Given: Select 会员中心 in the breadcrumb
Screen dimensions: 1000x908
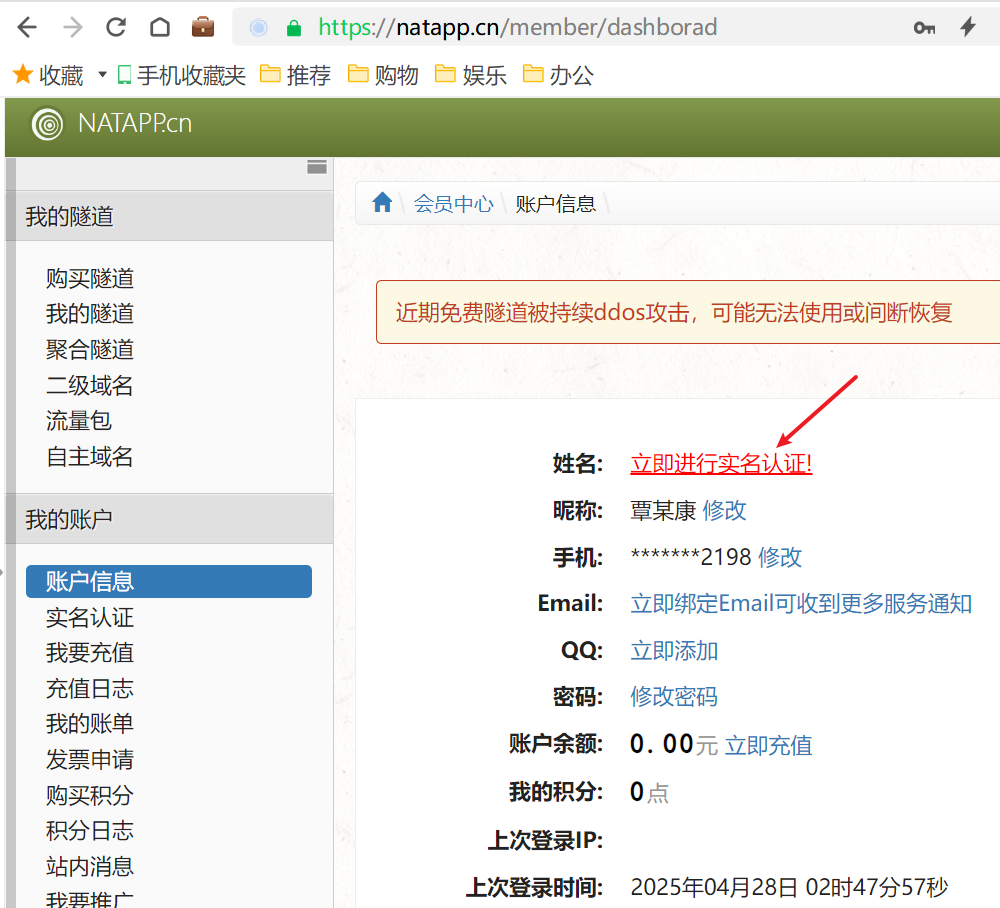Looking at the screenshot, I should (x=453, y=203).
